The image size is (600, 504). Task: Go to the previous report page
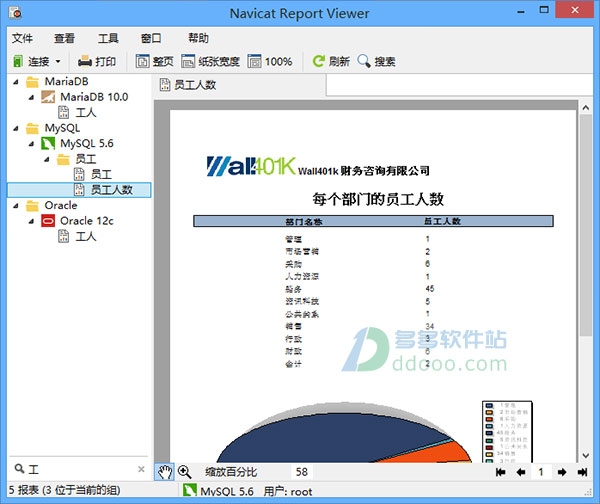tap(521, 472)
